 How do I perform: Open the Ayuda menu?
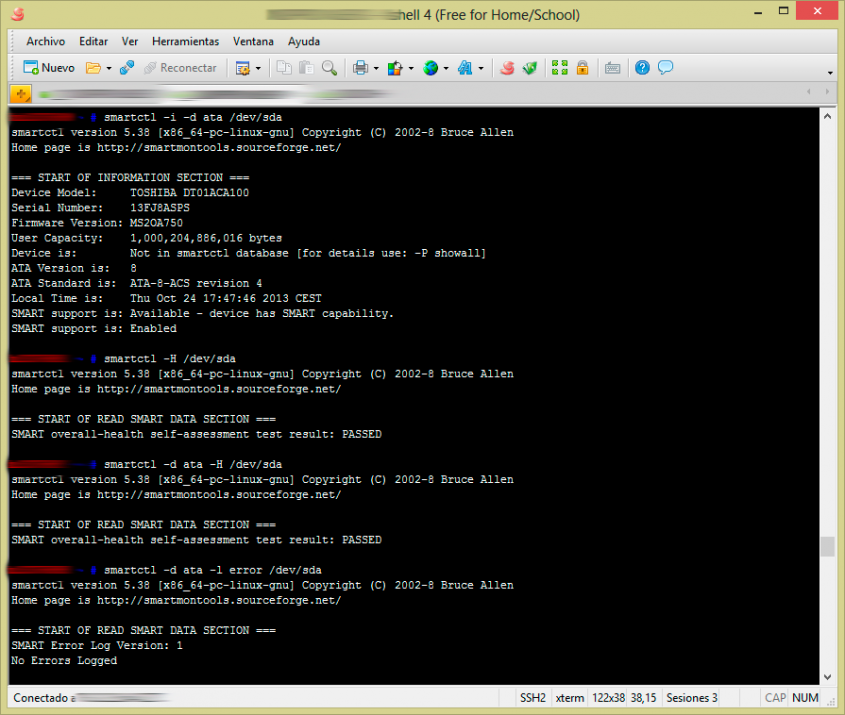point(304,41)
